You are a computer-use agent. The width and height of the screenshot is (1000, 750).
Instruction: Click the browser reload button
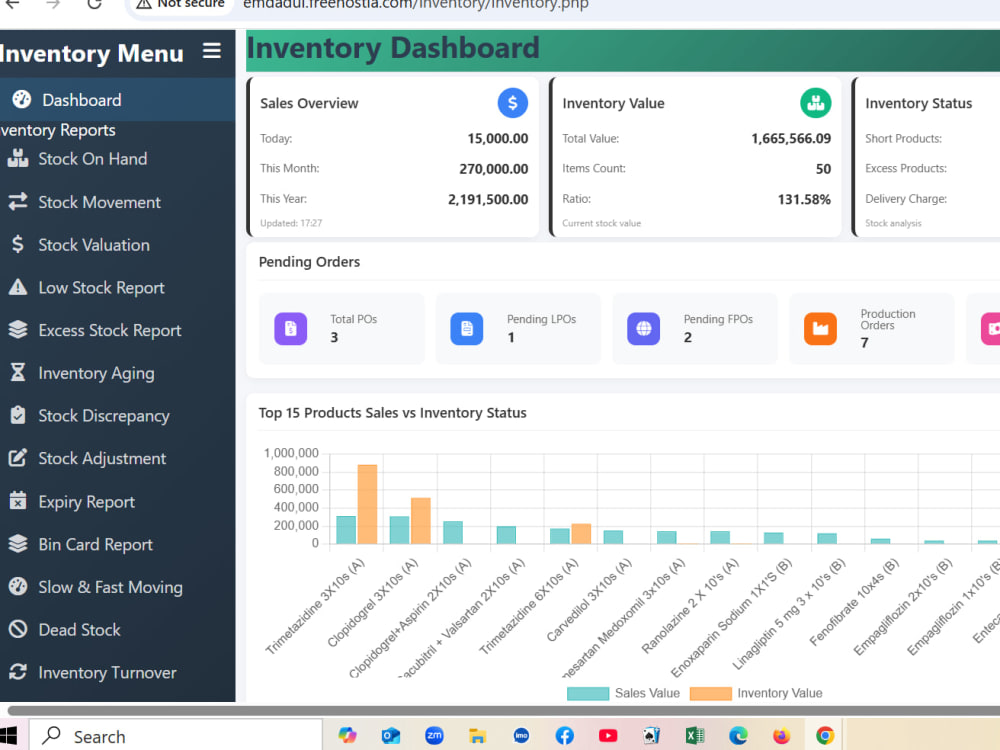click(x=94, y=4)
